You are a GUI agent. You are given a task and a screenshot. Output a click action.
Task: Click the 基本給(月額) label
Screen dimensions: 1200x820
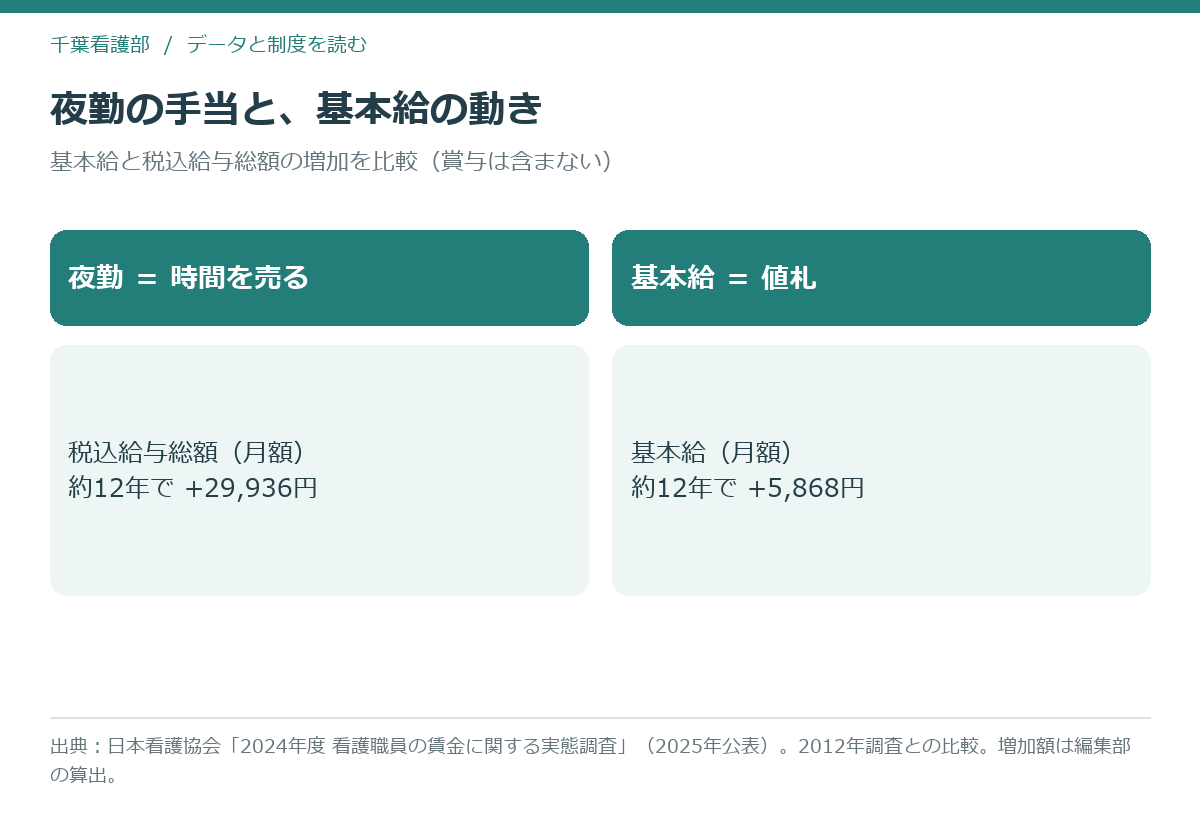[x=712, y=453]
